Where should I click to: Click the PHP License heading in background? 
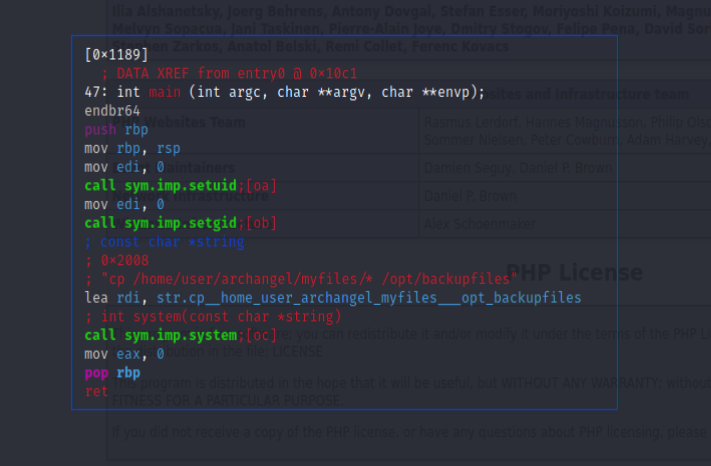coord(574,272)
